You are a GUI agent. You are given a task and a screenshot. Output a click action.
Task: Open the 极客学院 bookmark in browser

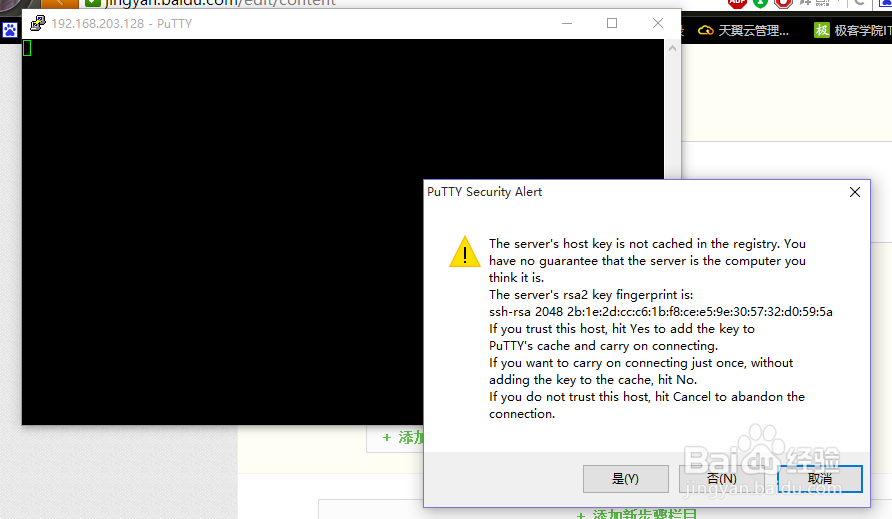pos(852,30)
